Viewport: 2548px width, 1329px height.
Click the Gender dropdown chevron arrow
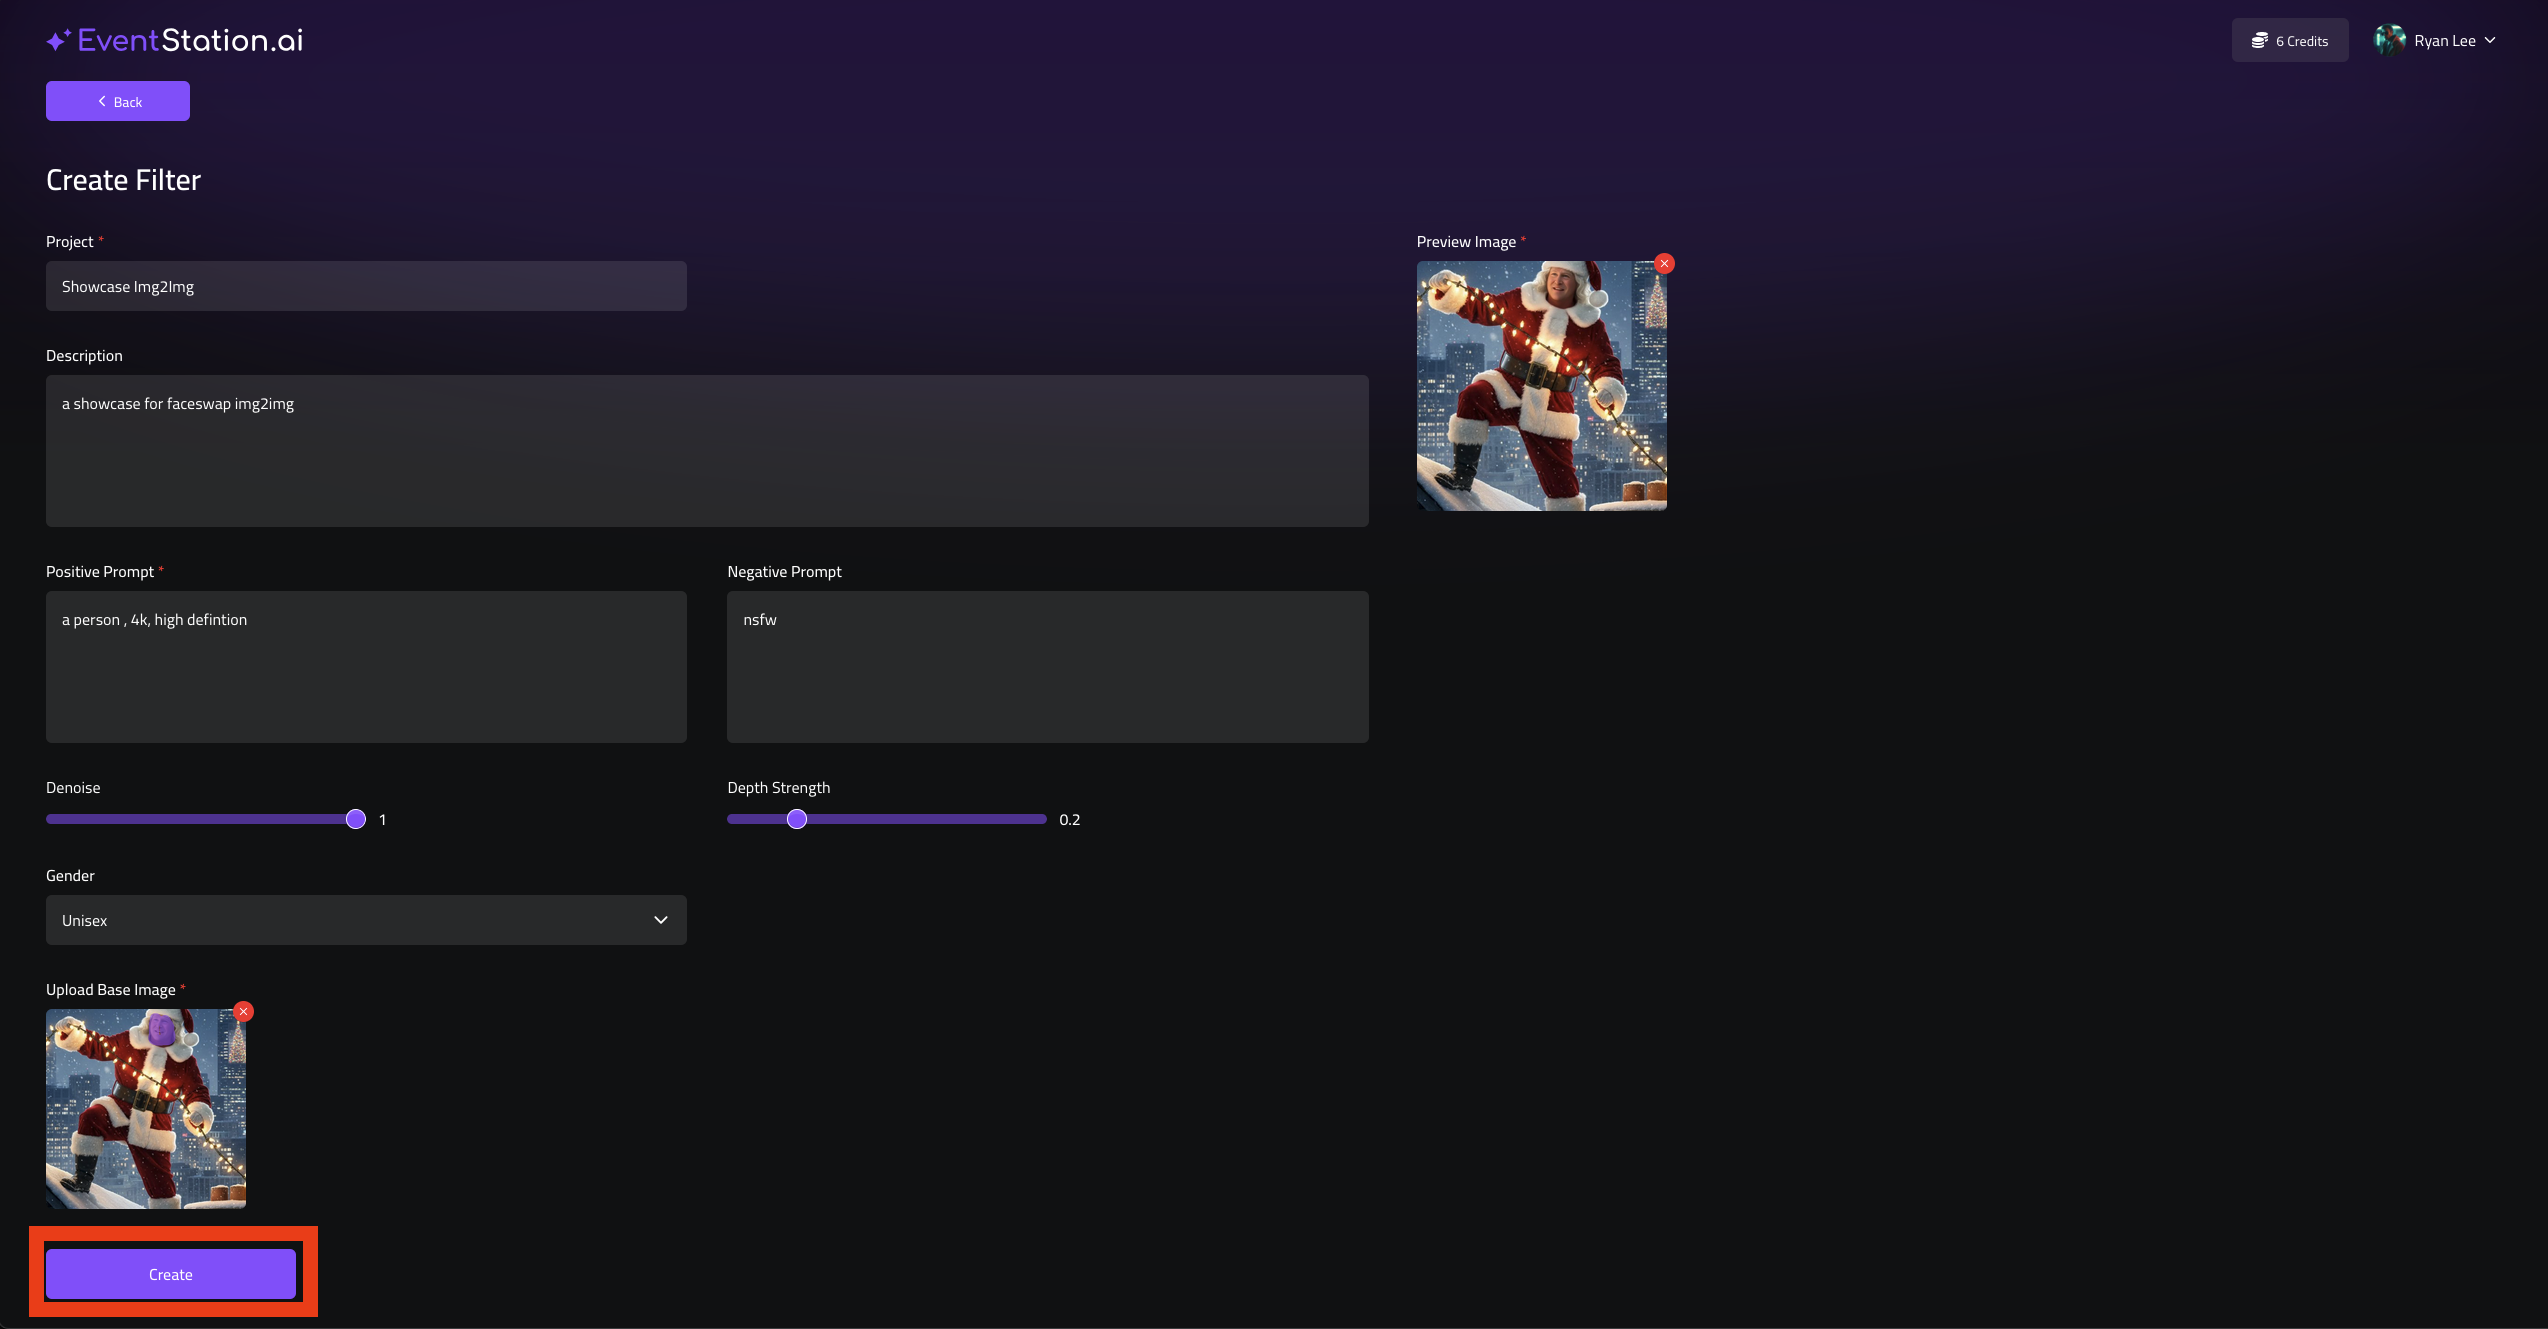[661, 920]
